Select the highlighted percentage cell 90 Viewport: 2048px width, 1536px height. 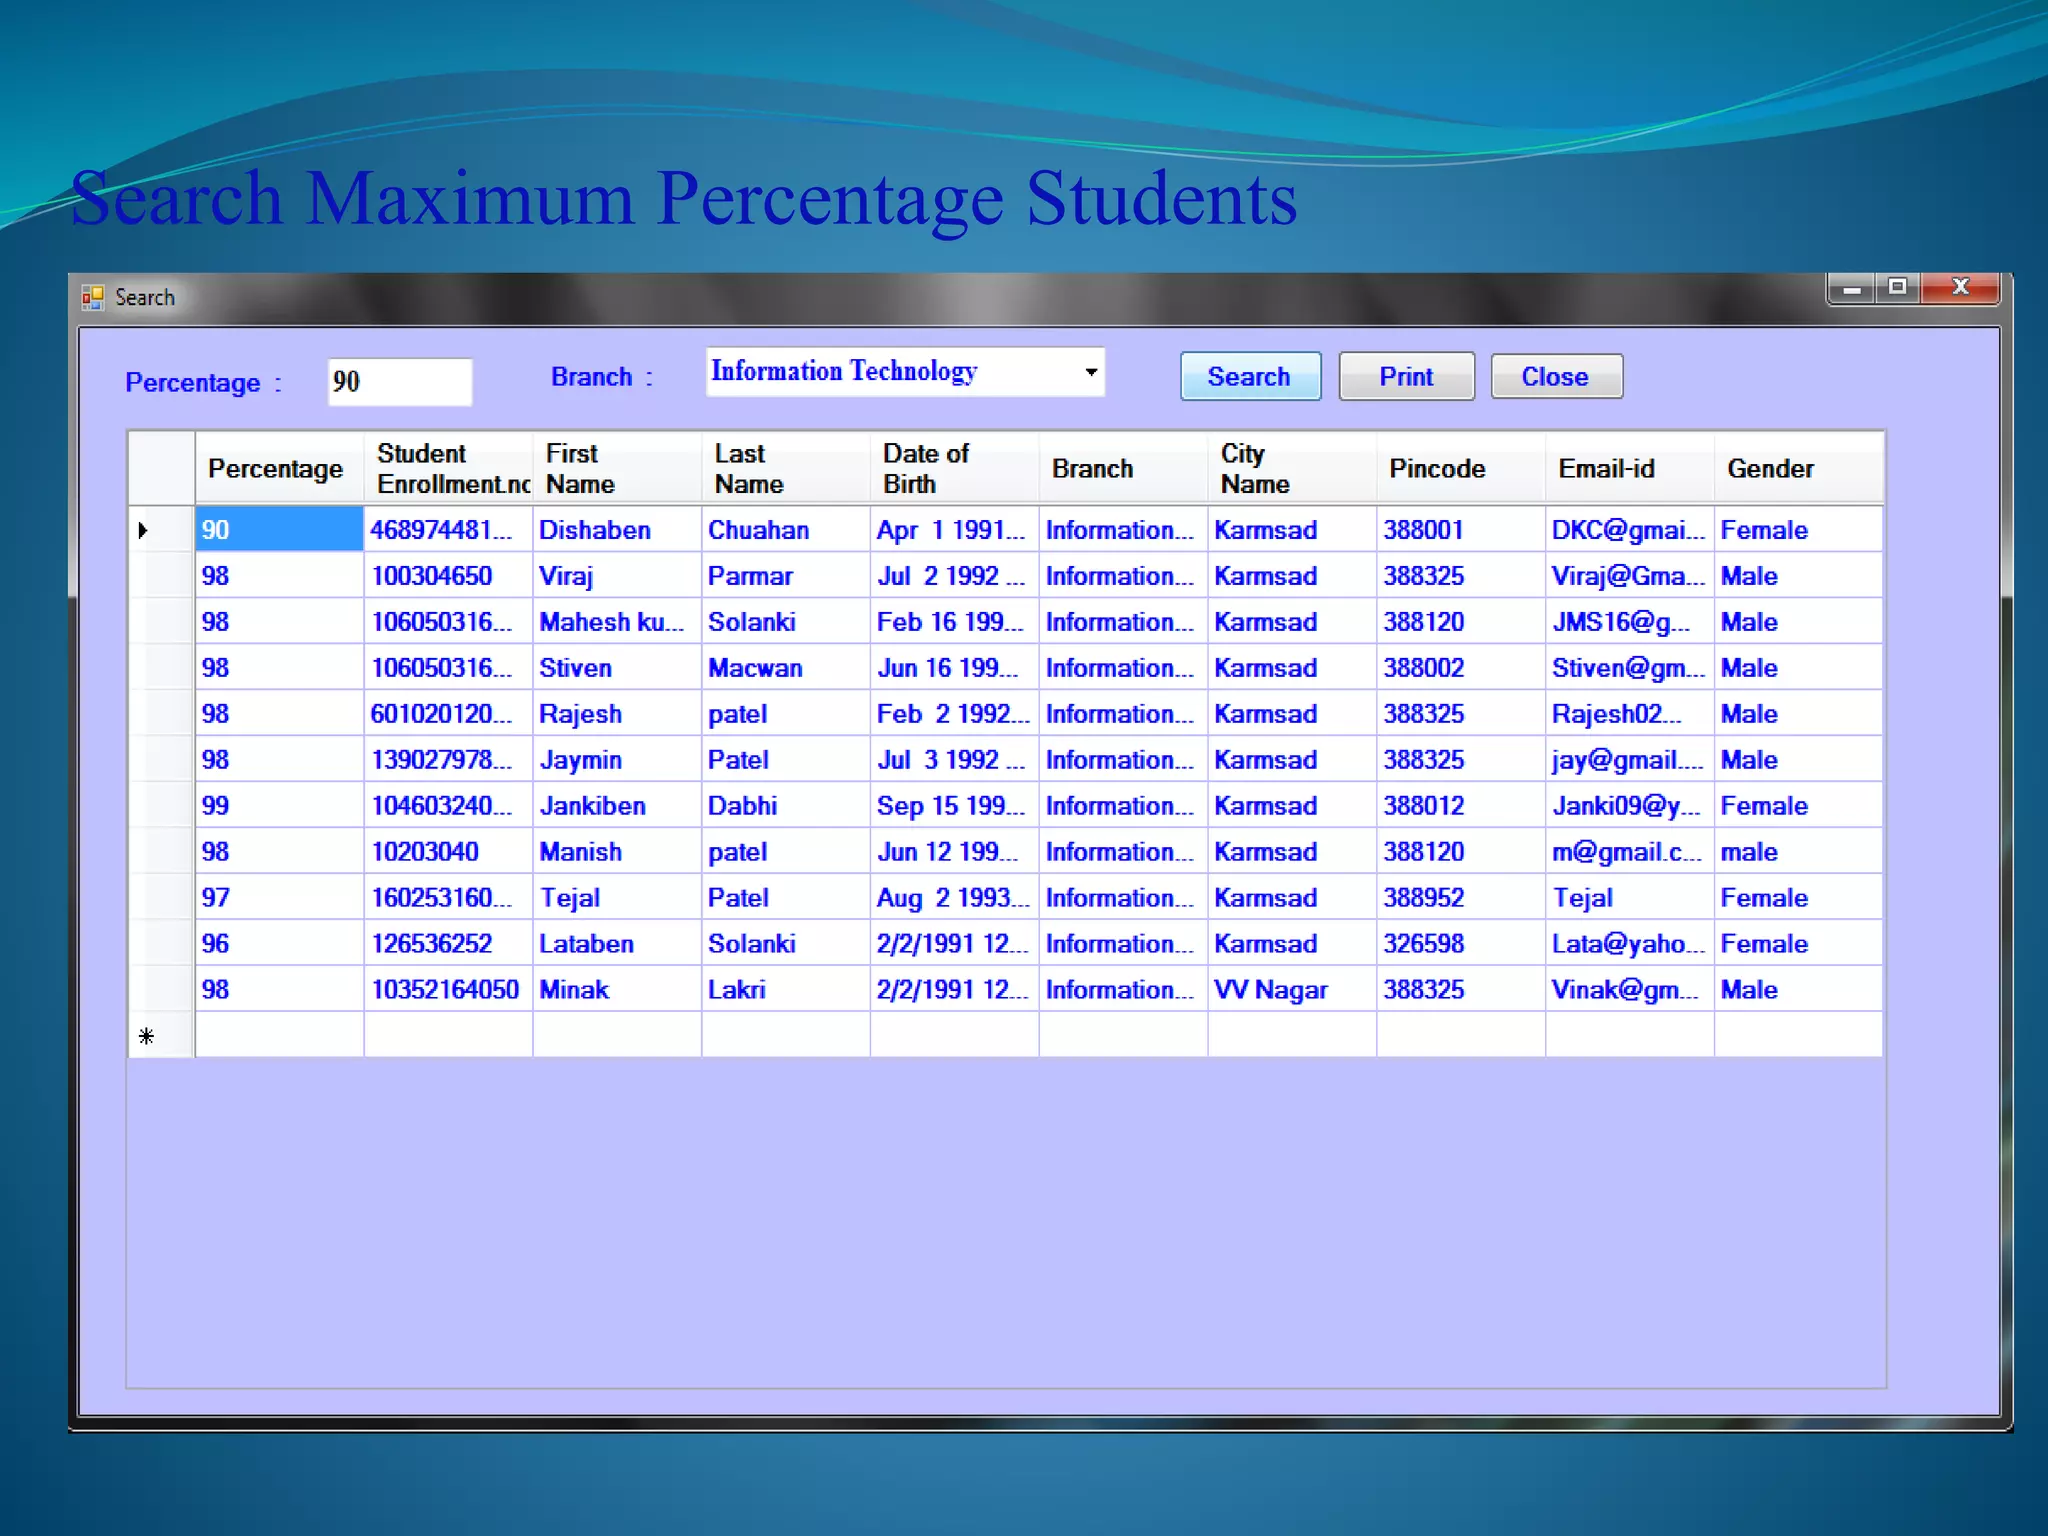click(x=279, y=530)
